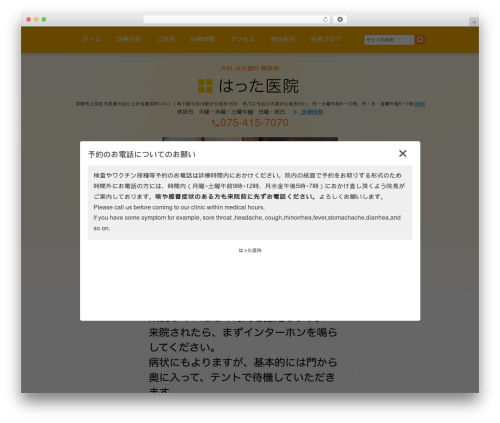Click the red macOS window close button
500x423 pixels.
29,20
